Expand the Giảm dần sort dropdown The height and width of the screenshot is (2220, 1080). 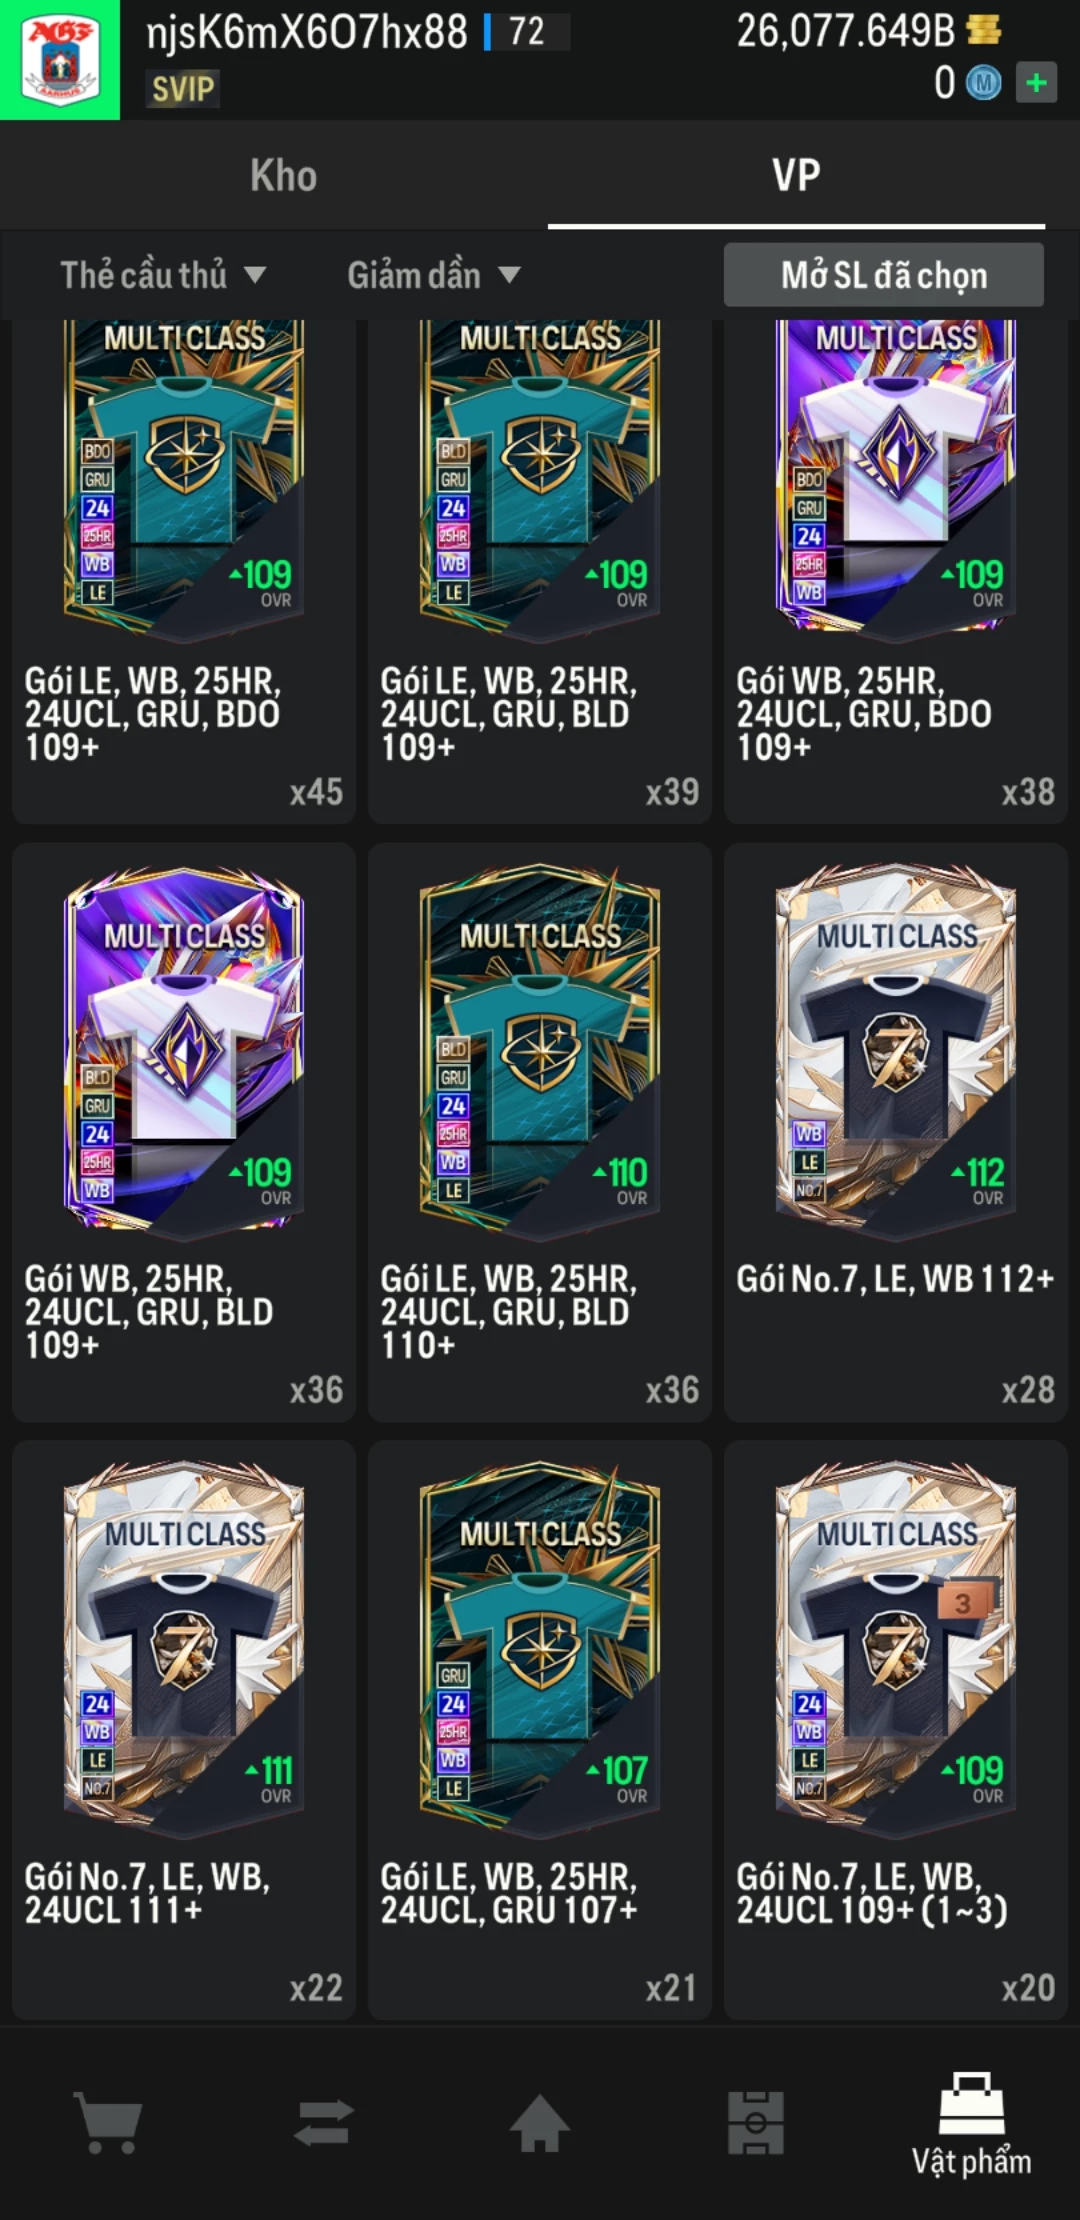(434, 275)
